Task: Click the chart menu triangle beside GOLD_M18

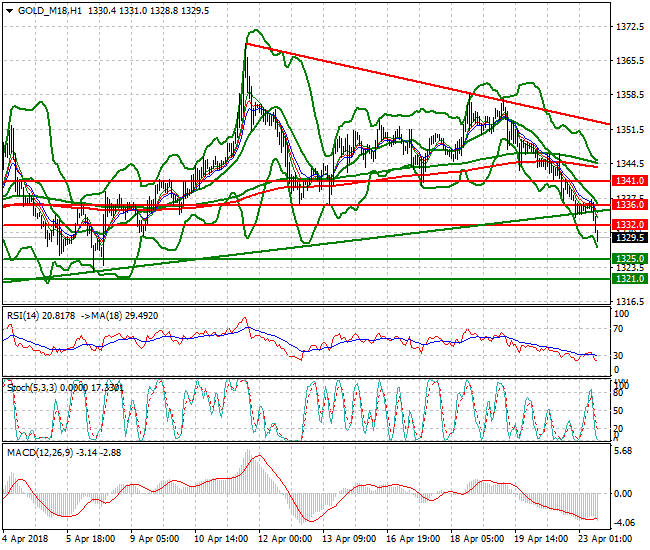Action: 10,11
